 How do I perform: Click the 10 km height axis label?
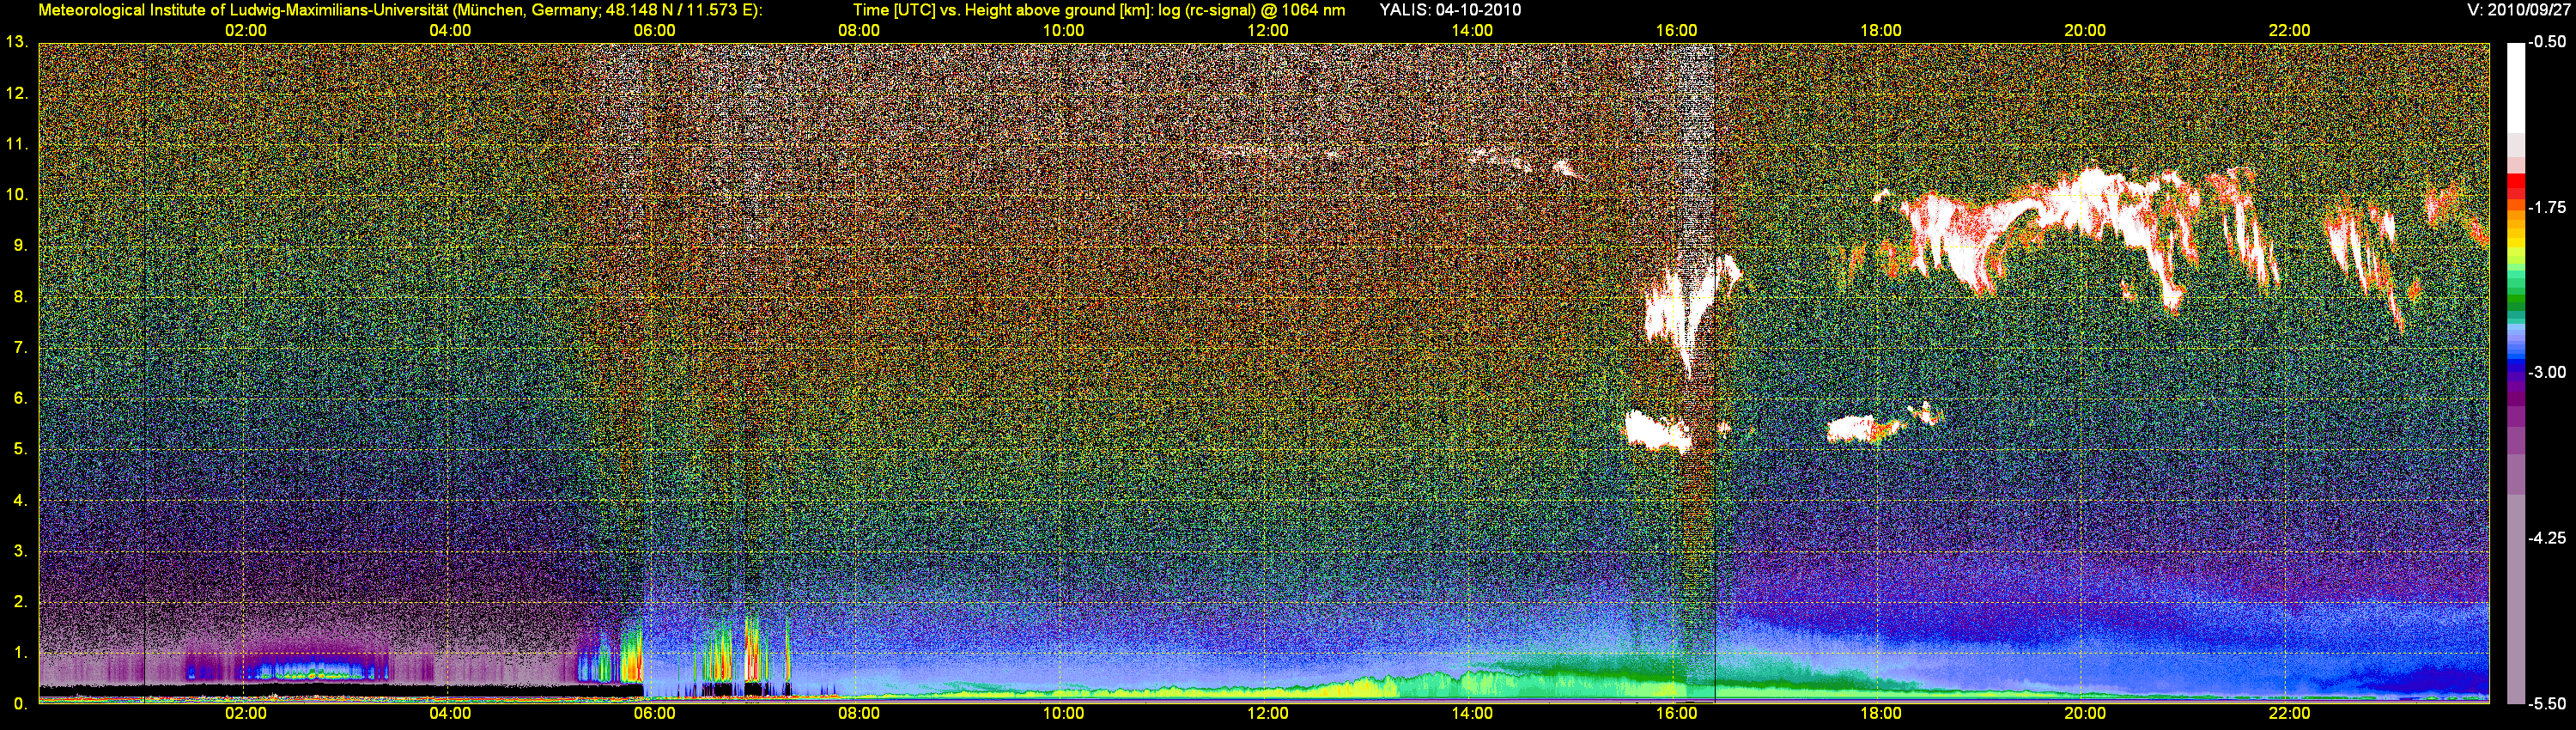(x=16, y=195)
